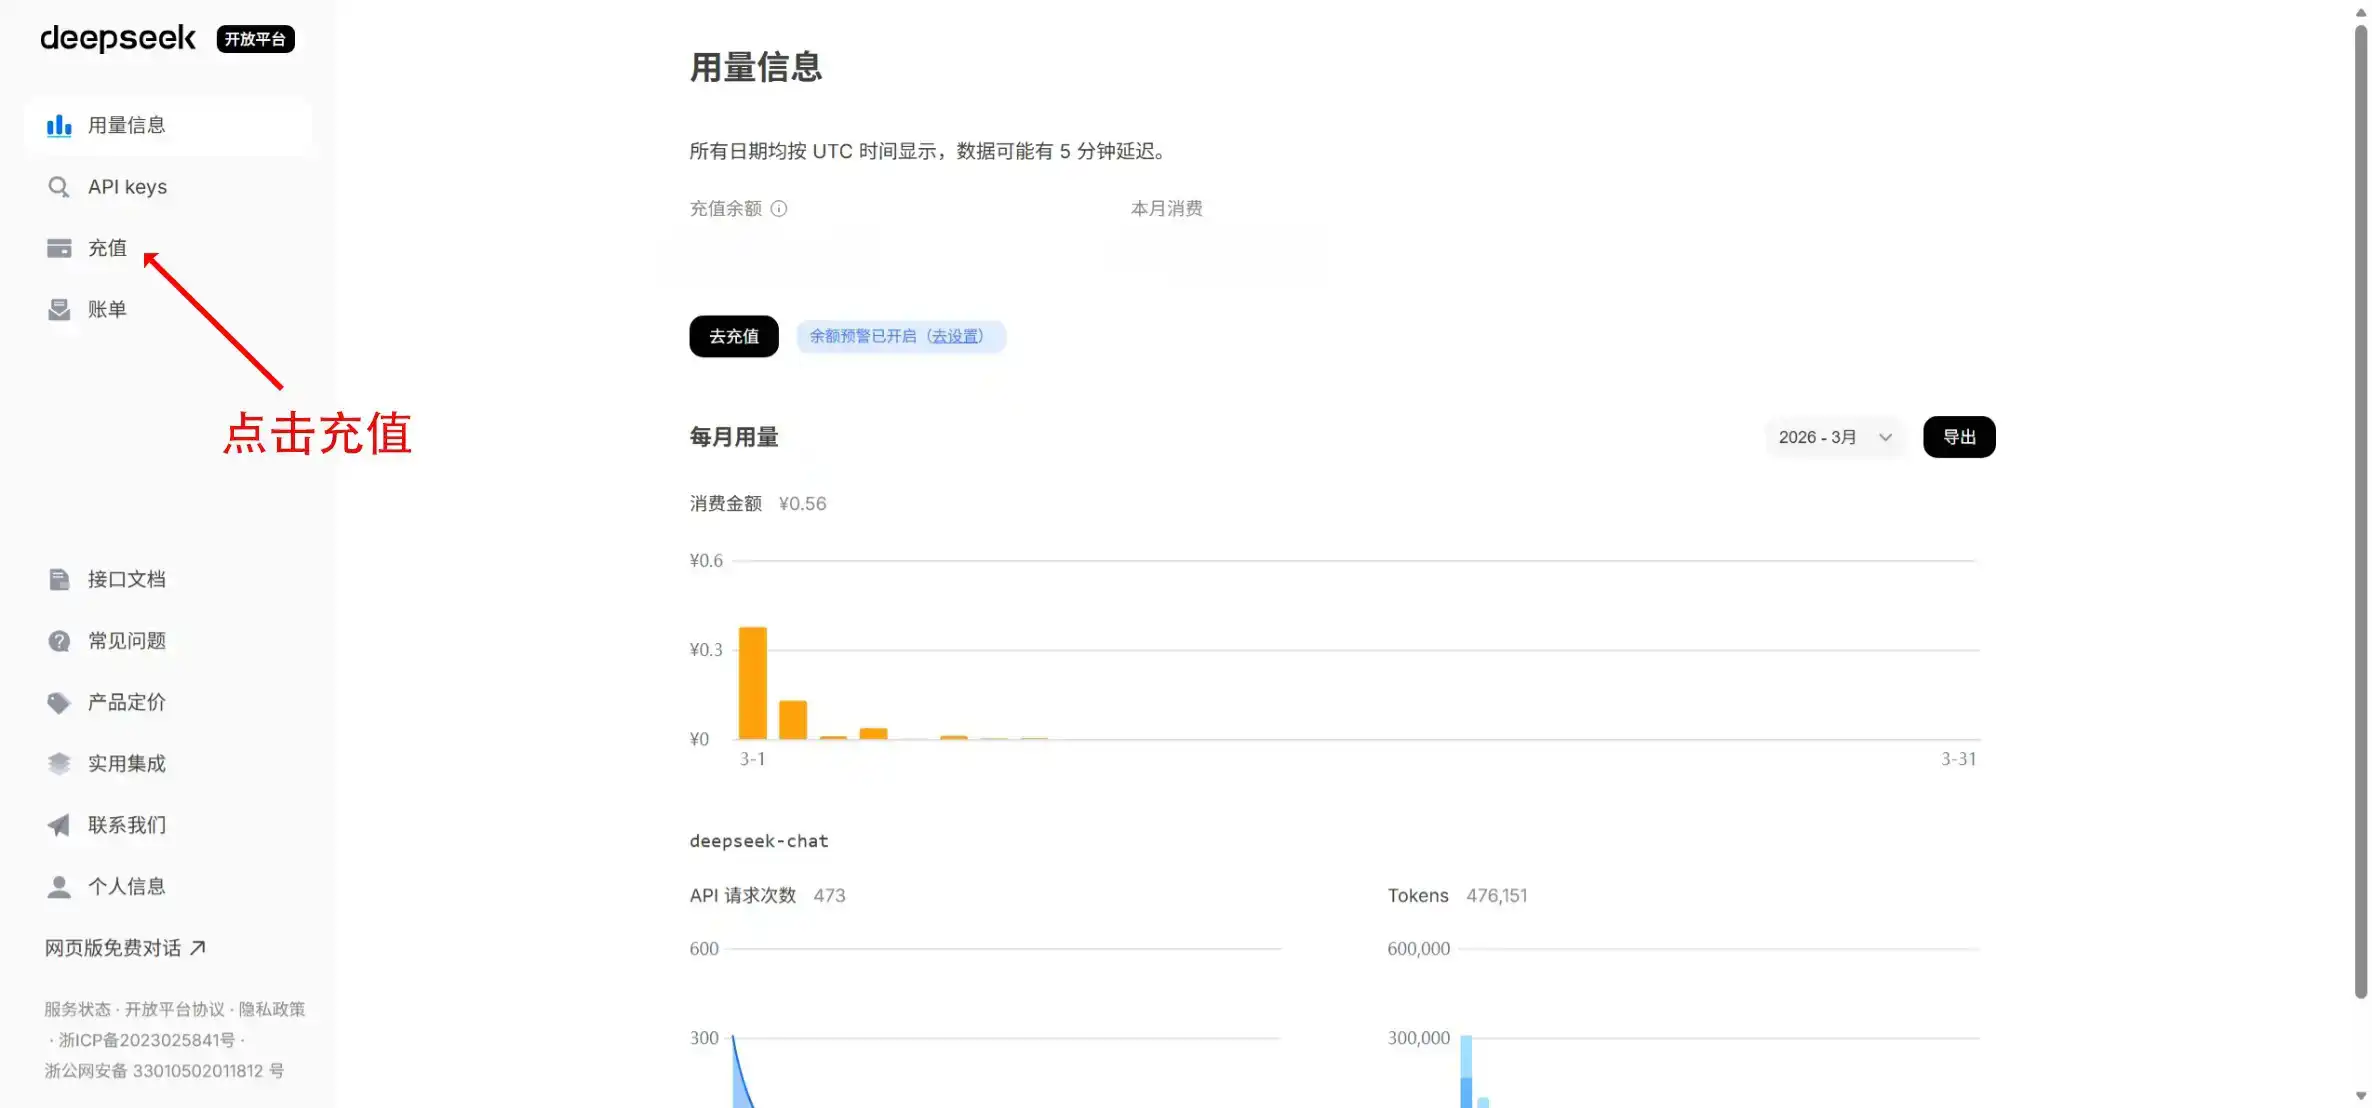Image resolution: width=2372 pixels, height=1108 pixels.
Task: Go to the 充值 page in sidebar
Action: 168,248
